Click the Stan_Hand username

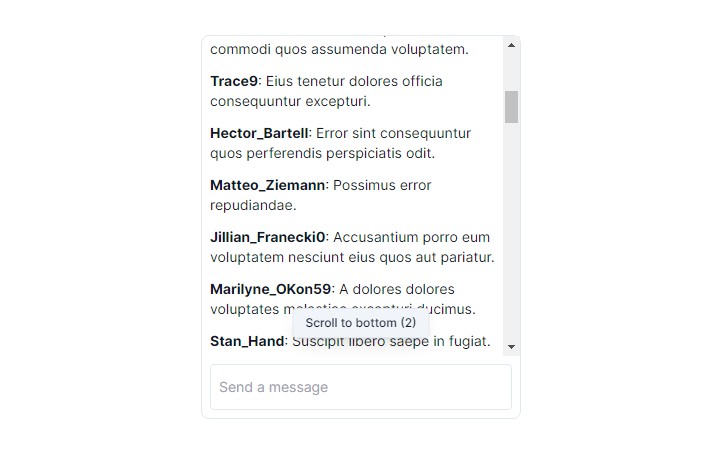(247, 341)
